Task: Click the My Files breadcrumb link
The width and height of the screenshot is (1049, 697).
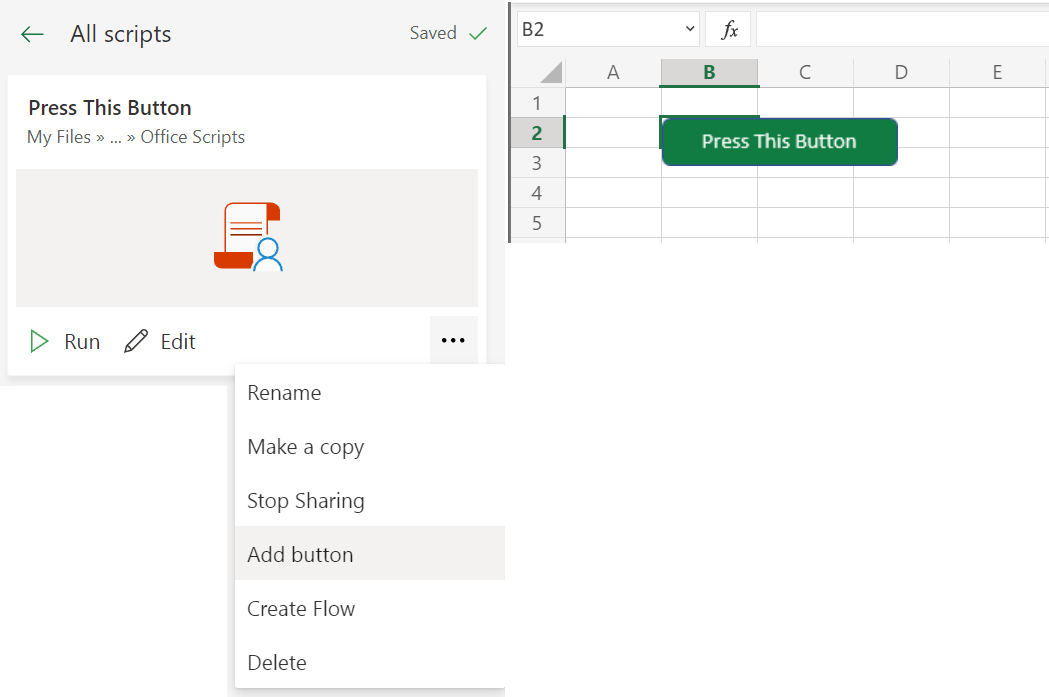Action: [x=59, y=137]
